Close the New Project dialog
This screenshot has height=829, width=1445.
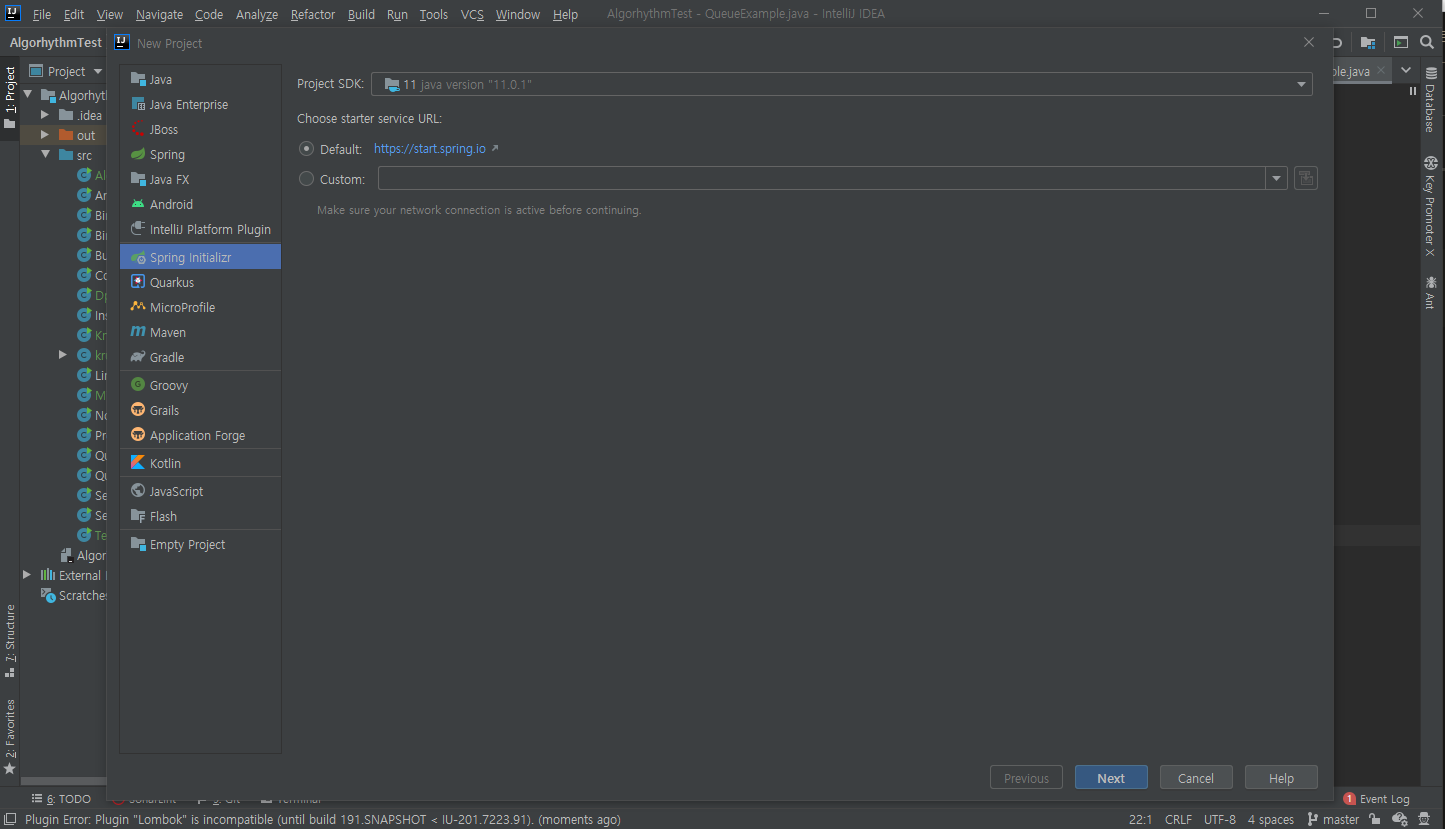1309,42
